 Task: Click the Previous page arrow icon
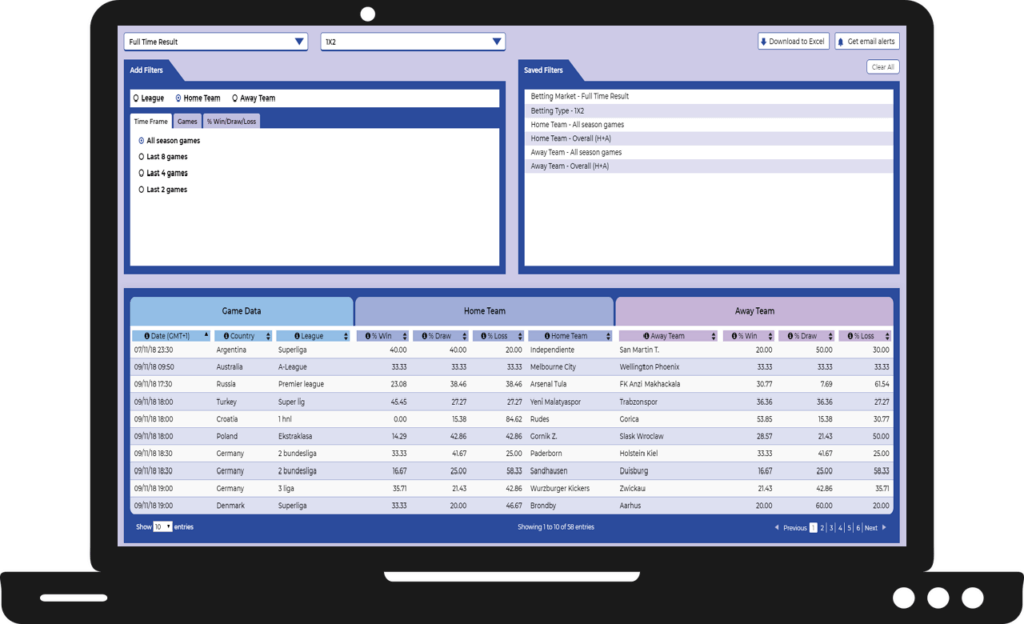click(x=777, y=527)
